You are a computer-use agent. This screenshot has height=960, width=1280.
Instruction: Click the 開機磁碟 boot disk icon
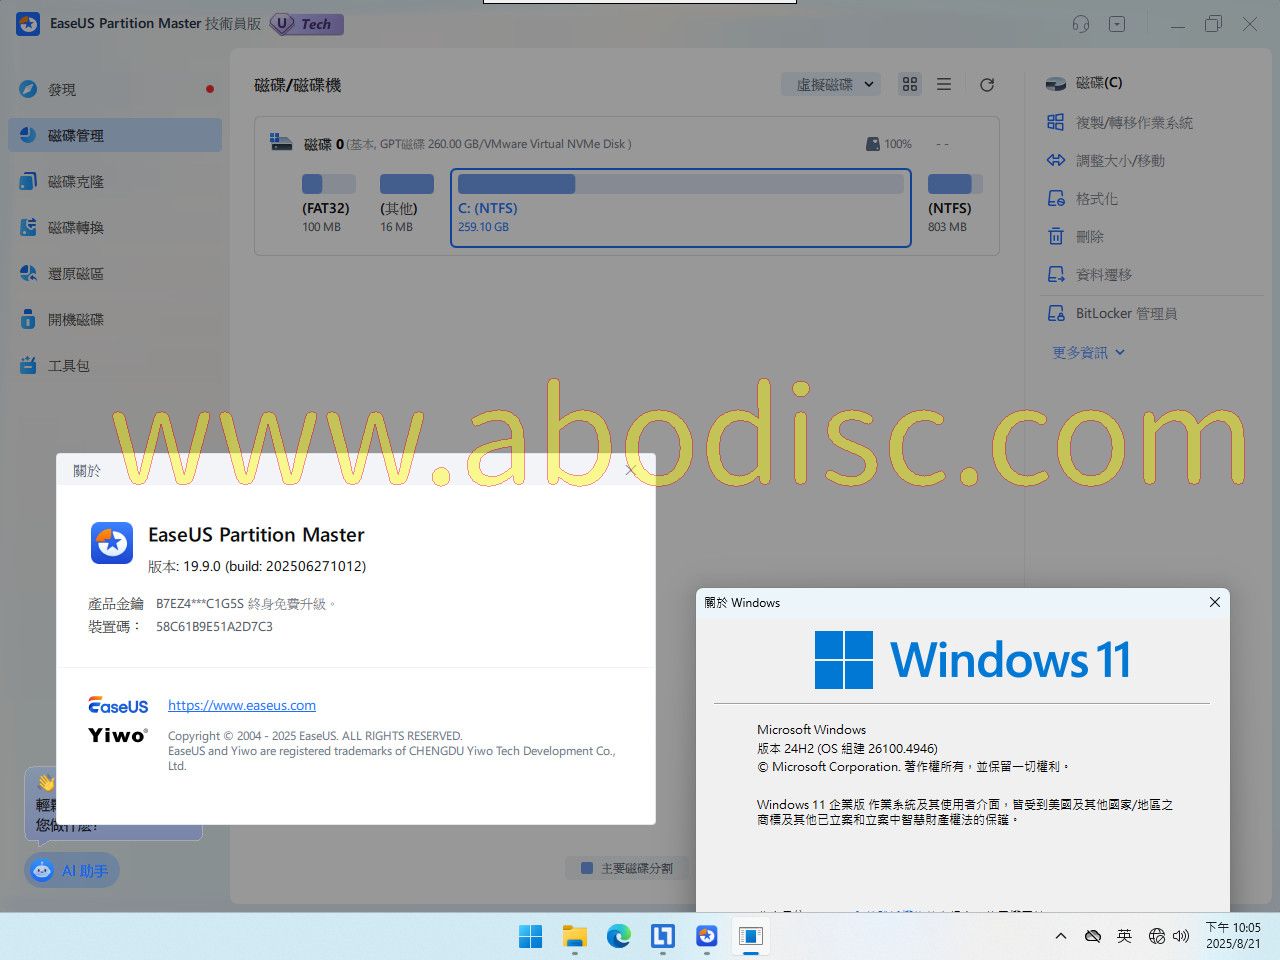click(28, 319)
